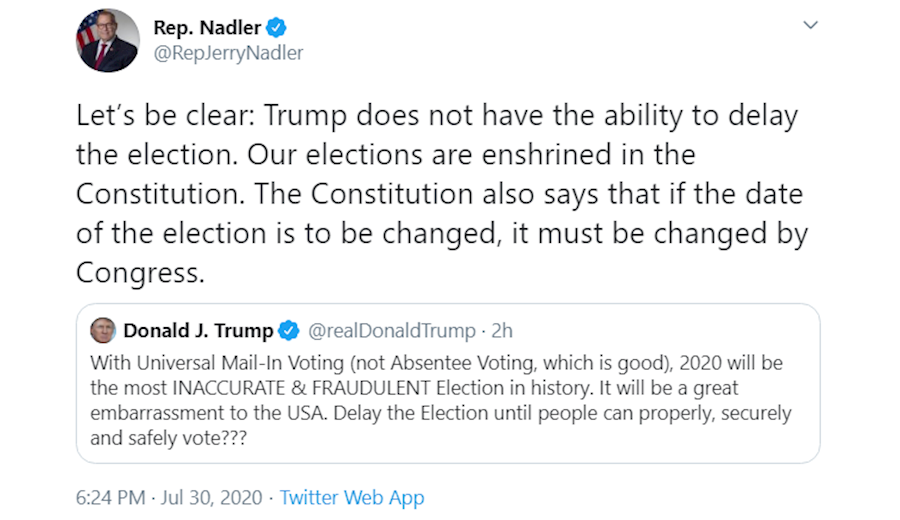Click "INACCURATE & FRAUDULENT" in the quoted tweet
Screen dimensions: 900x520
click(281, 388)
